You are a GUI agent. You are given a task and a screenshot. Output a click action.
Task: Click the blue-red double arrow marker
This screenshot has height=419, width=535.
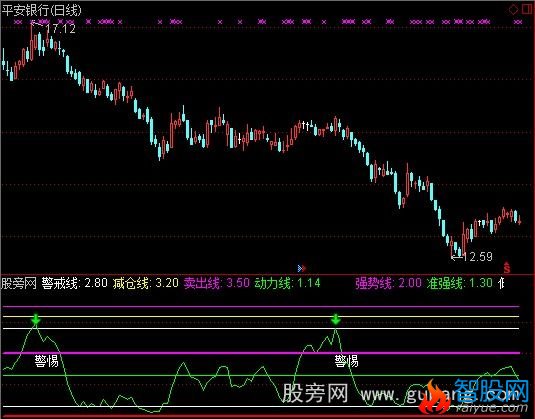[x=302, y=269]
